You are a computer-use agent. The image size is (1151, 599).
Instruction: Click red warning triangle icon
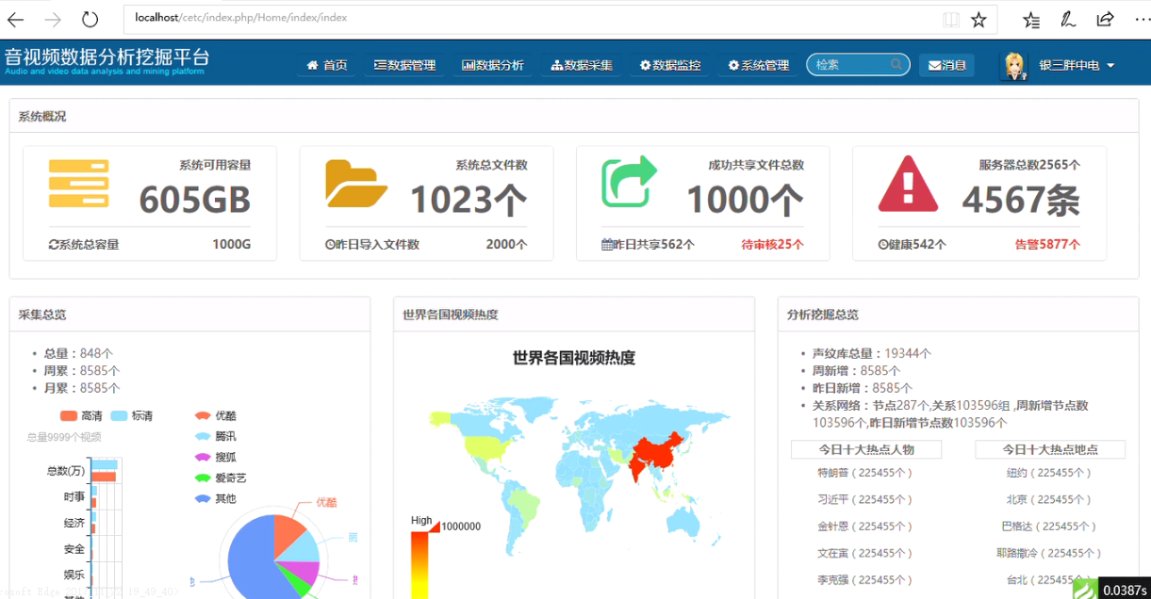[x=908, y=184]
